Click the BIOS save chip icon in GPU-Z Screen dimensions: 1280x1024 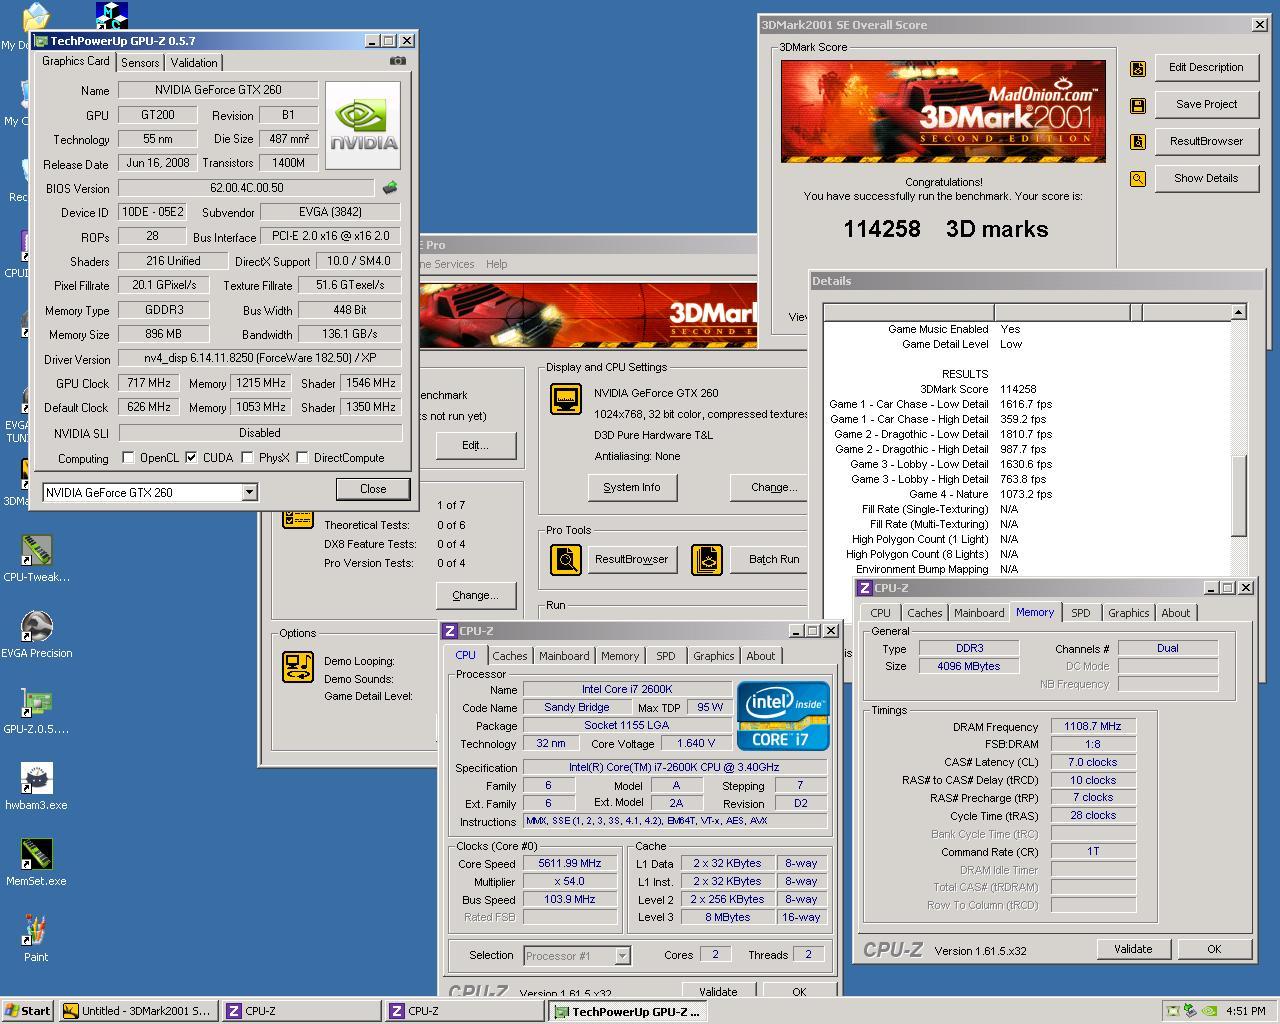coord(390,187)
